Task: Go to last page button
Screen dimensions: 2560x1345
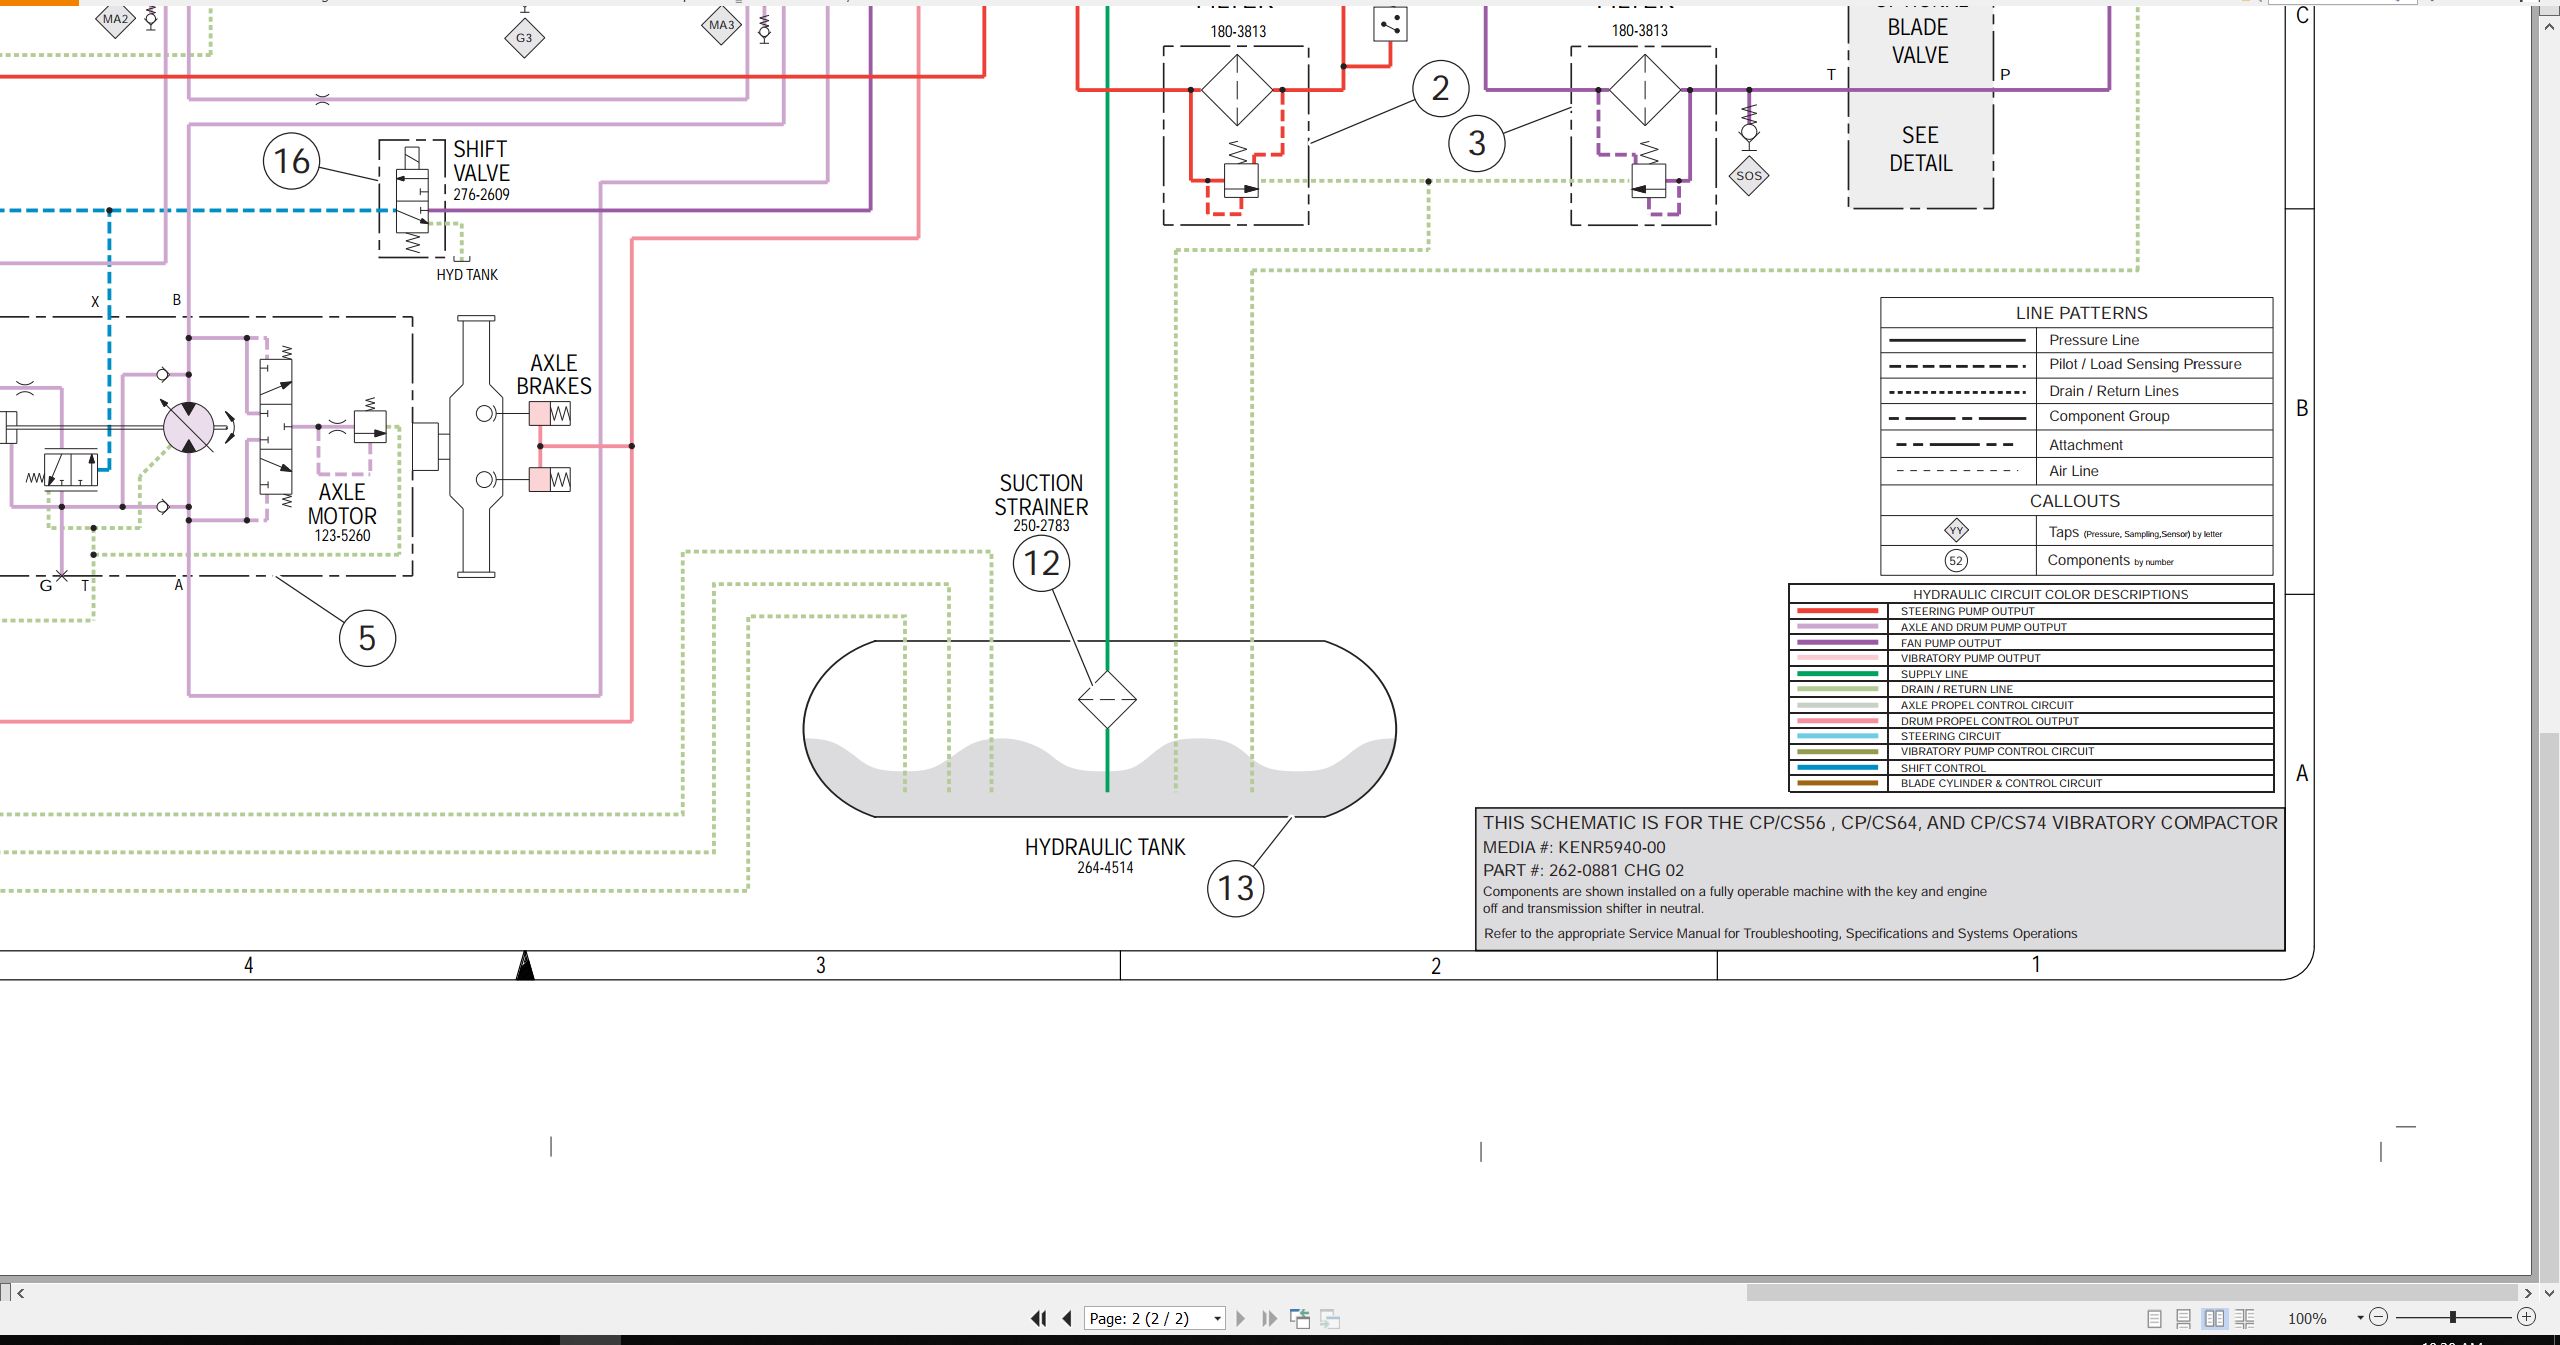Action: point(1269,1318)
